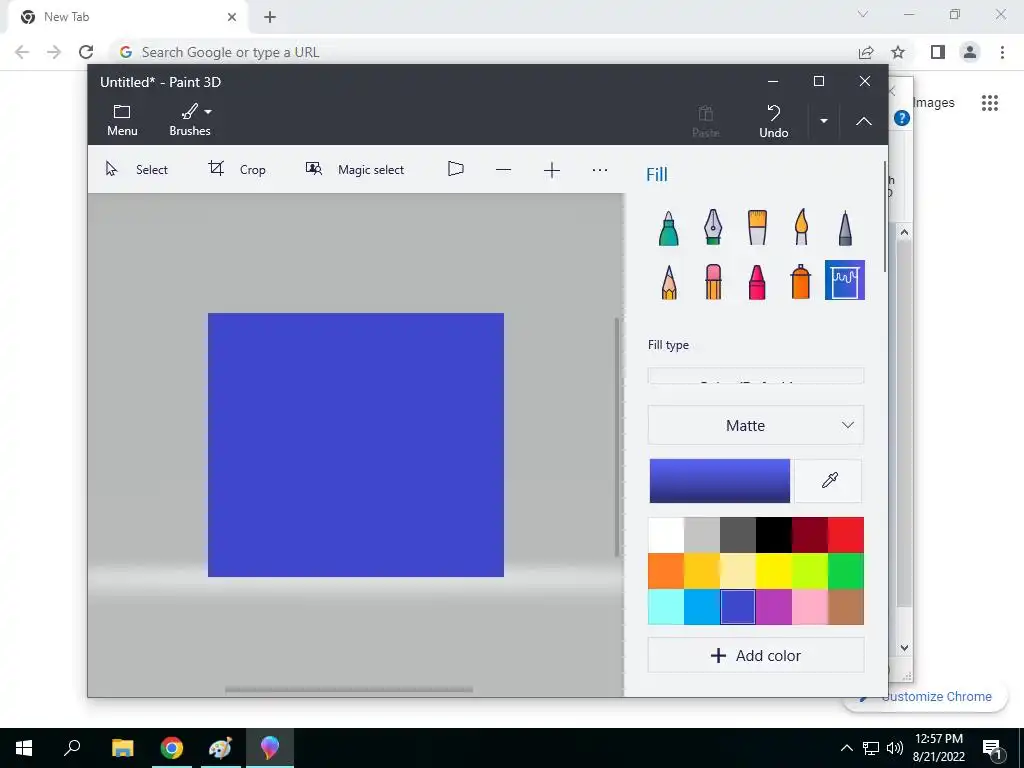The image size is (1024, 768).
Task: Undo the last action
Action: 773,121
